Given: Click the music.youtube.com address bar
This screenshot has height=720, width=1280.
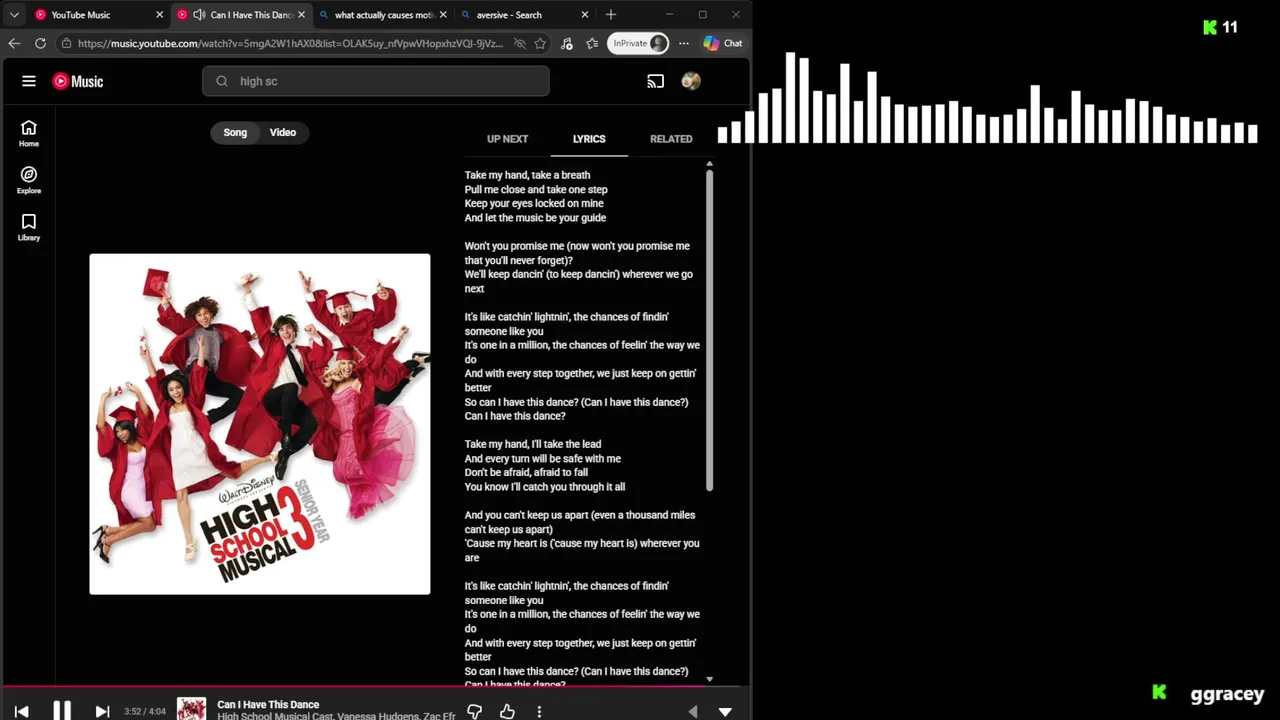Looking at the screenshot, I should click(x=290, y=43).
